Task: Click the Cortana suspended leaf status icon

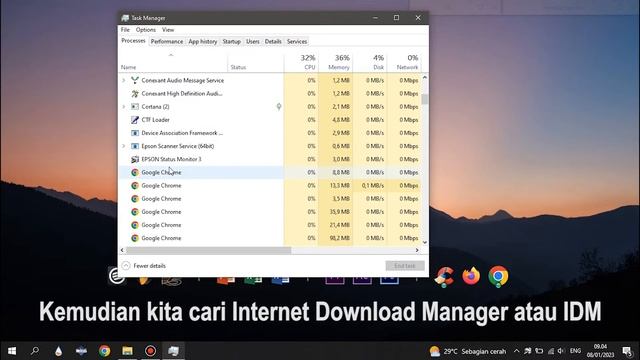Action: (279, 107)
